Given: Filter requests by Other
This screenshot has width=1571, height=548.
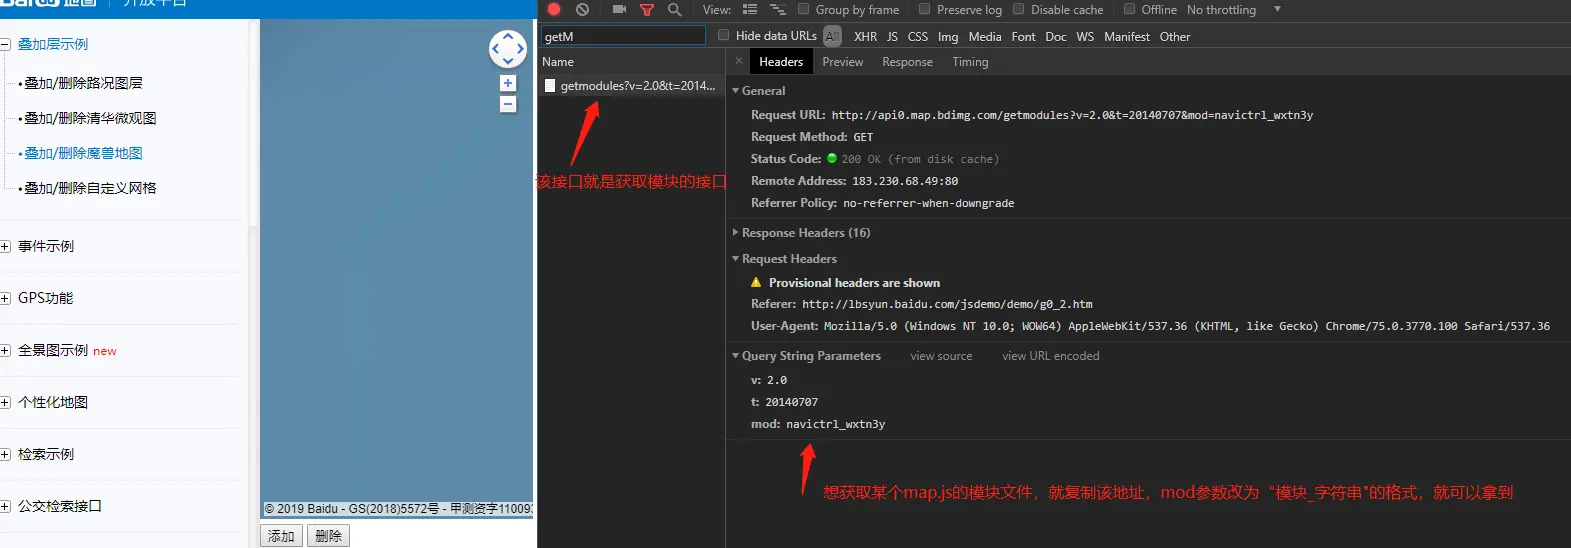Looking at the screenshot, I should (x=1175, y=37).
